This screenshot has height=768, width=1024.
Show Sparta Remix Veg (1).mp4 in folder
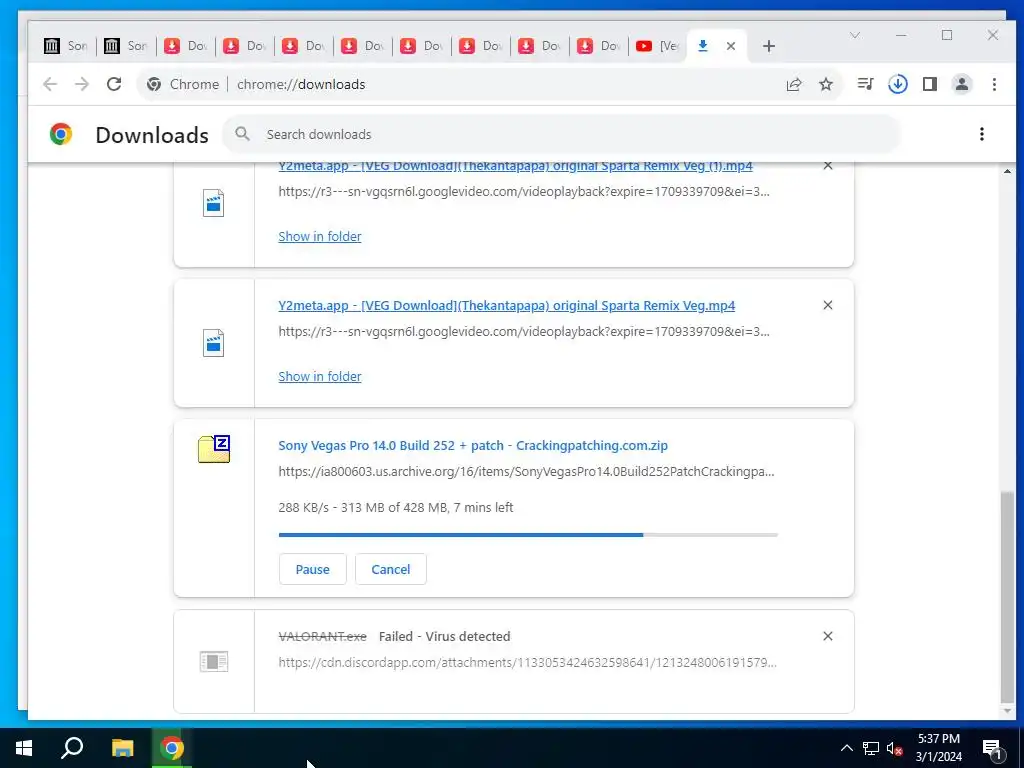(320, 236)
